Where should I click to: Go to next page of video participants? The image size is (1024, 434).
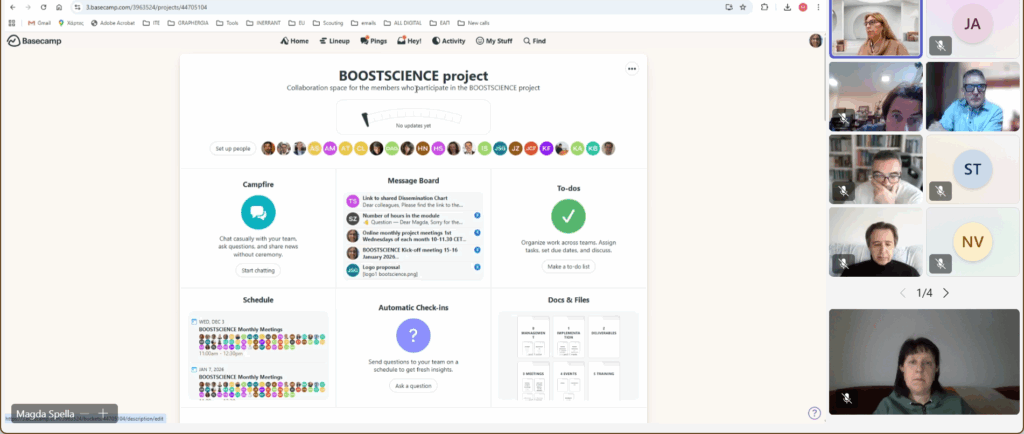(946, 293)
